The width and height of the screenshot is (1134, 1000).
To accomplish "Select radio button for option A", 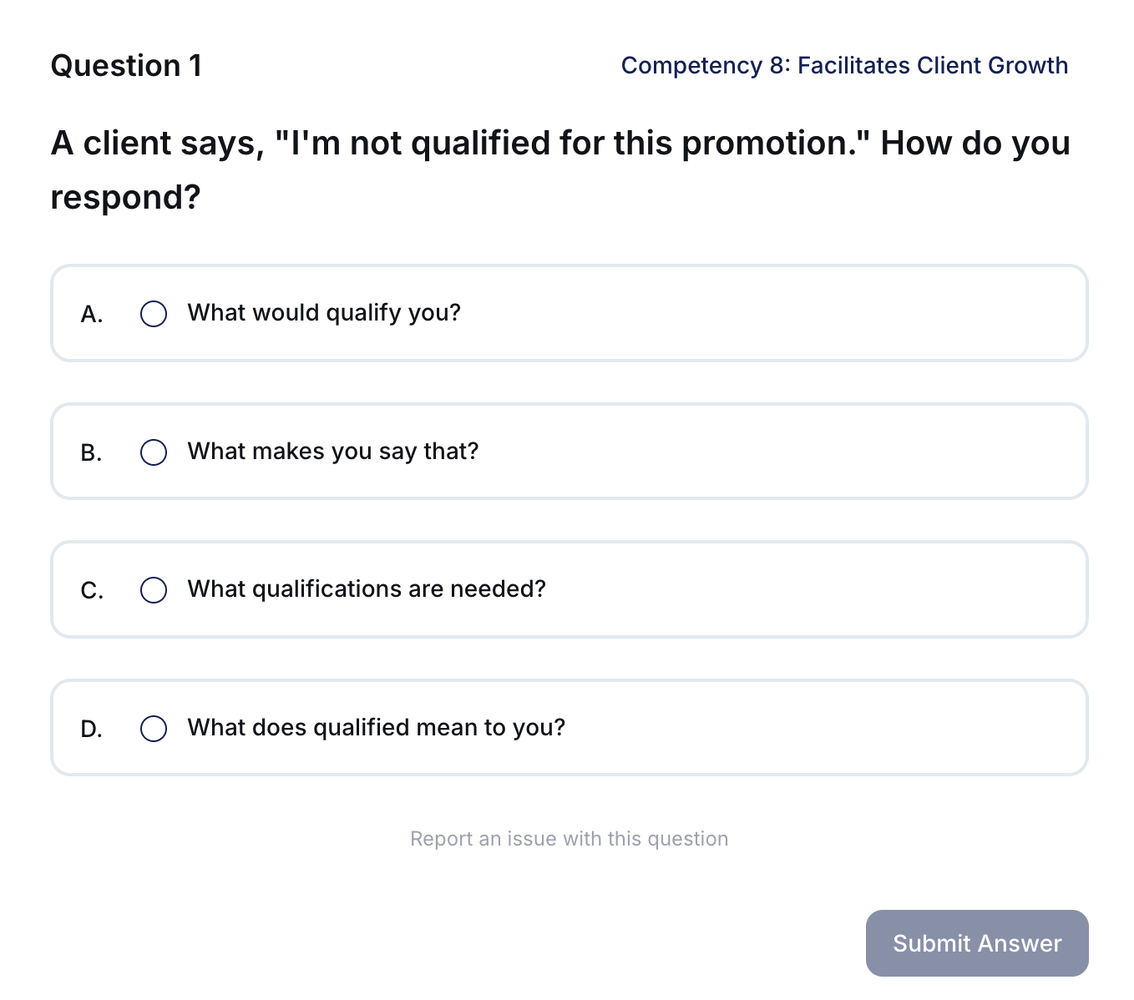I will [153, 314].
